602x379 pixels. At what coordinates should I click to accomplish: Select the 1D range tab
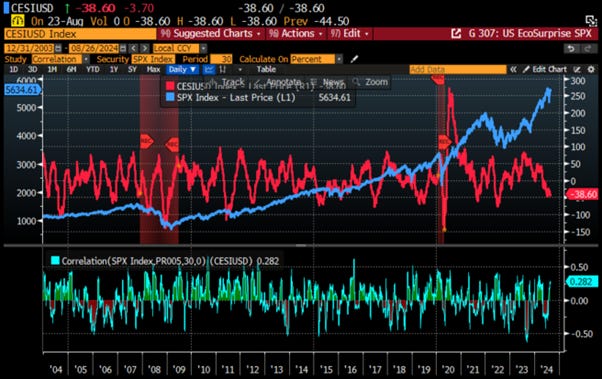[x=13, y=70]
